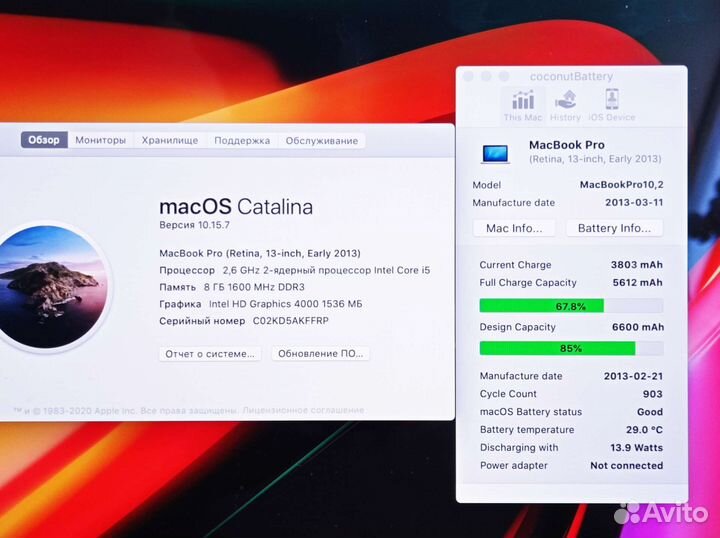The height and width of the screenshot is (538, 720).
Task: Close the coconutBattery window
Action: click(468, 76)
